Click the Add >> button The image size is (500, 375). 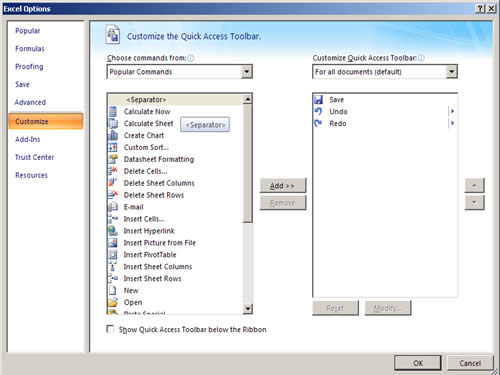click(283, 186)
